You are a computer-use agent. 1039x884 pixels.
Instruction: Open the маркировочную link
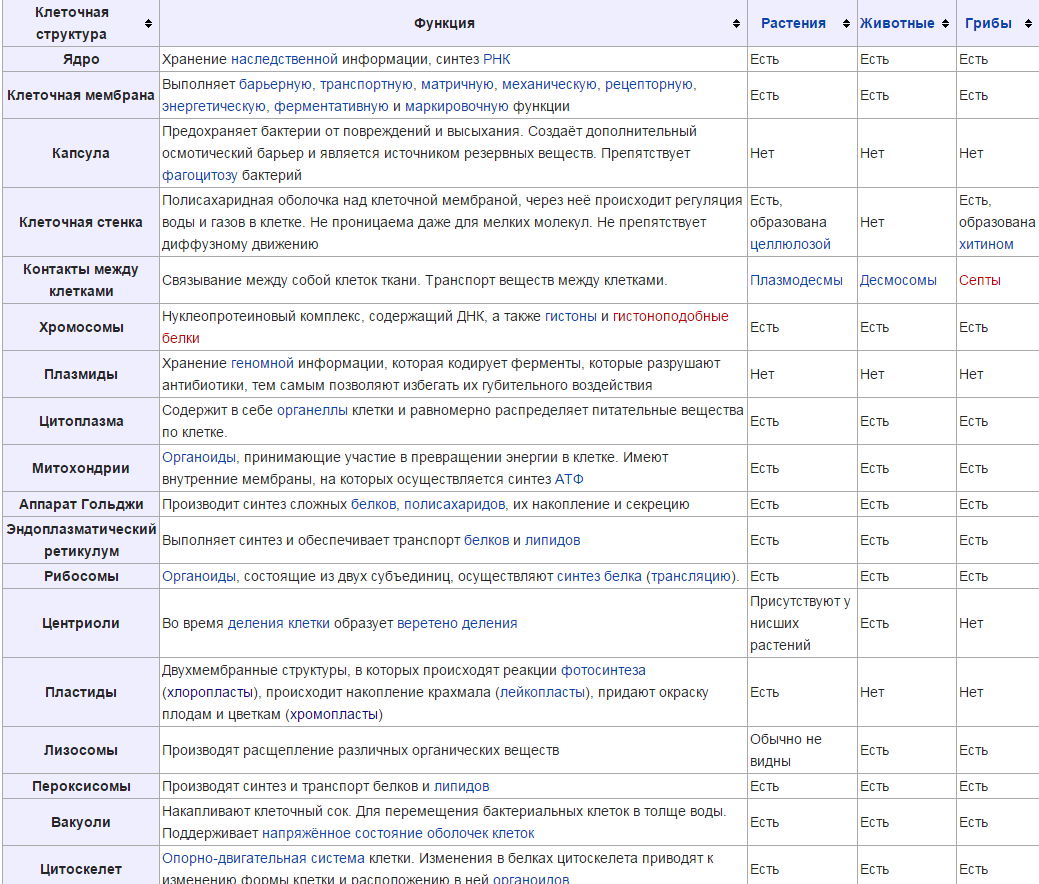coord(457,106)
